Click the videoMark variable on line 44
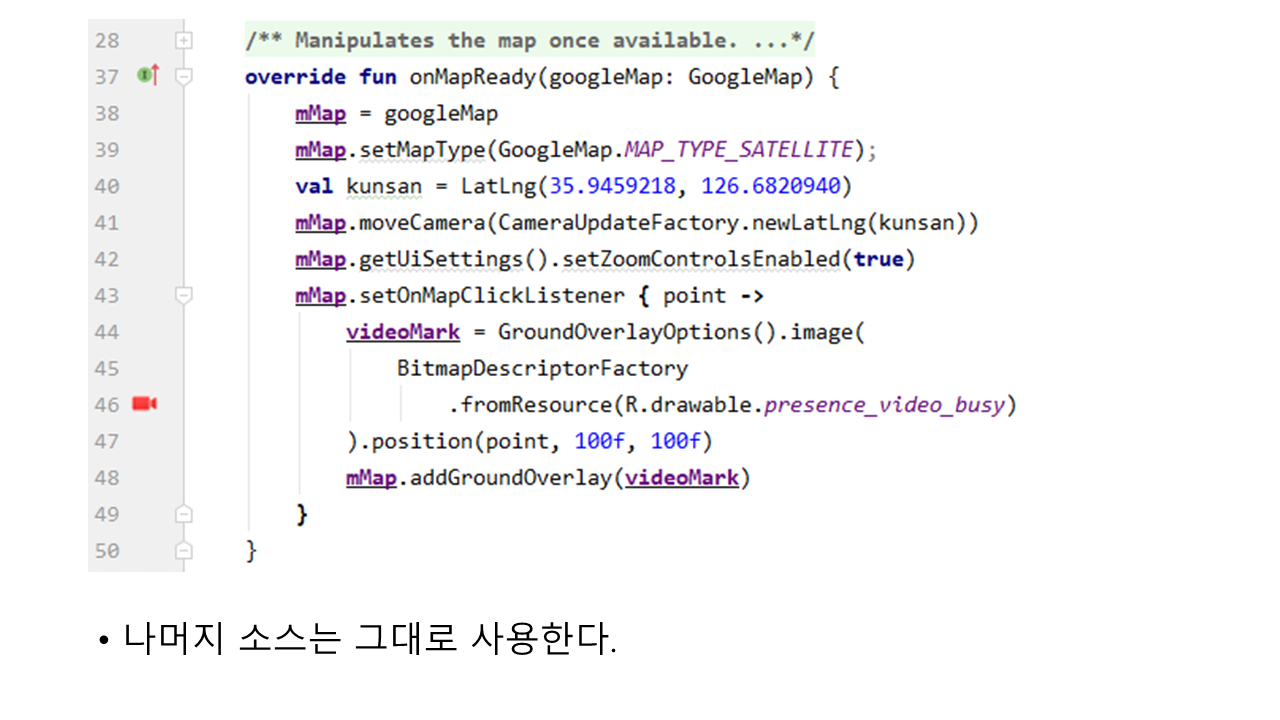Viewport: 1280px width, 720px height. (x=403, y=332)
